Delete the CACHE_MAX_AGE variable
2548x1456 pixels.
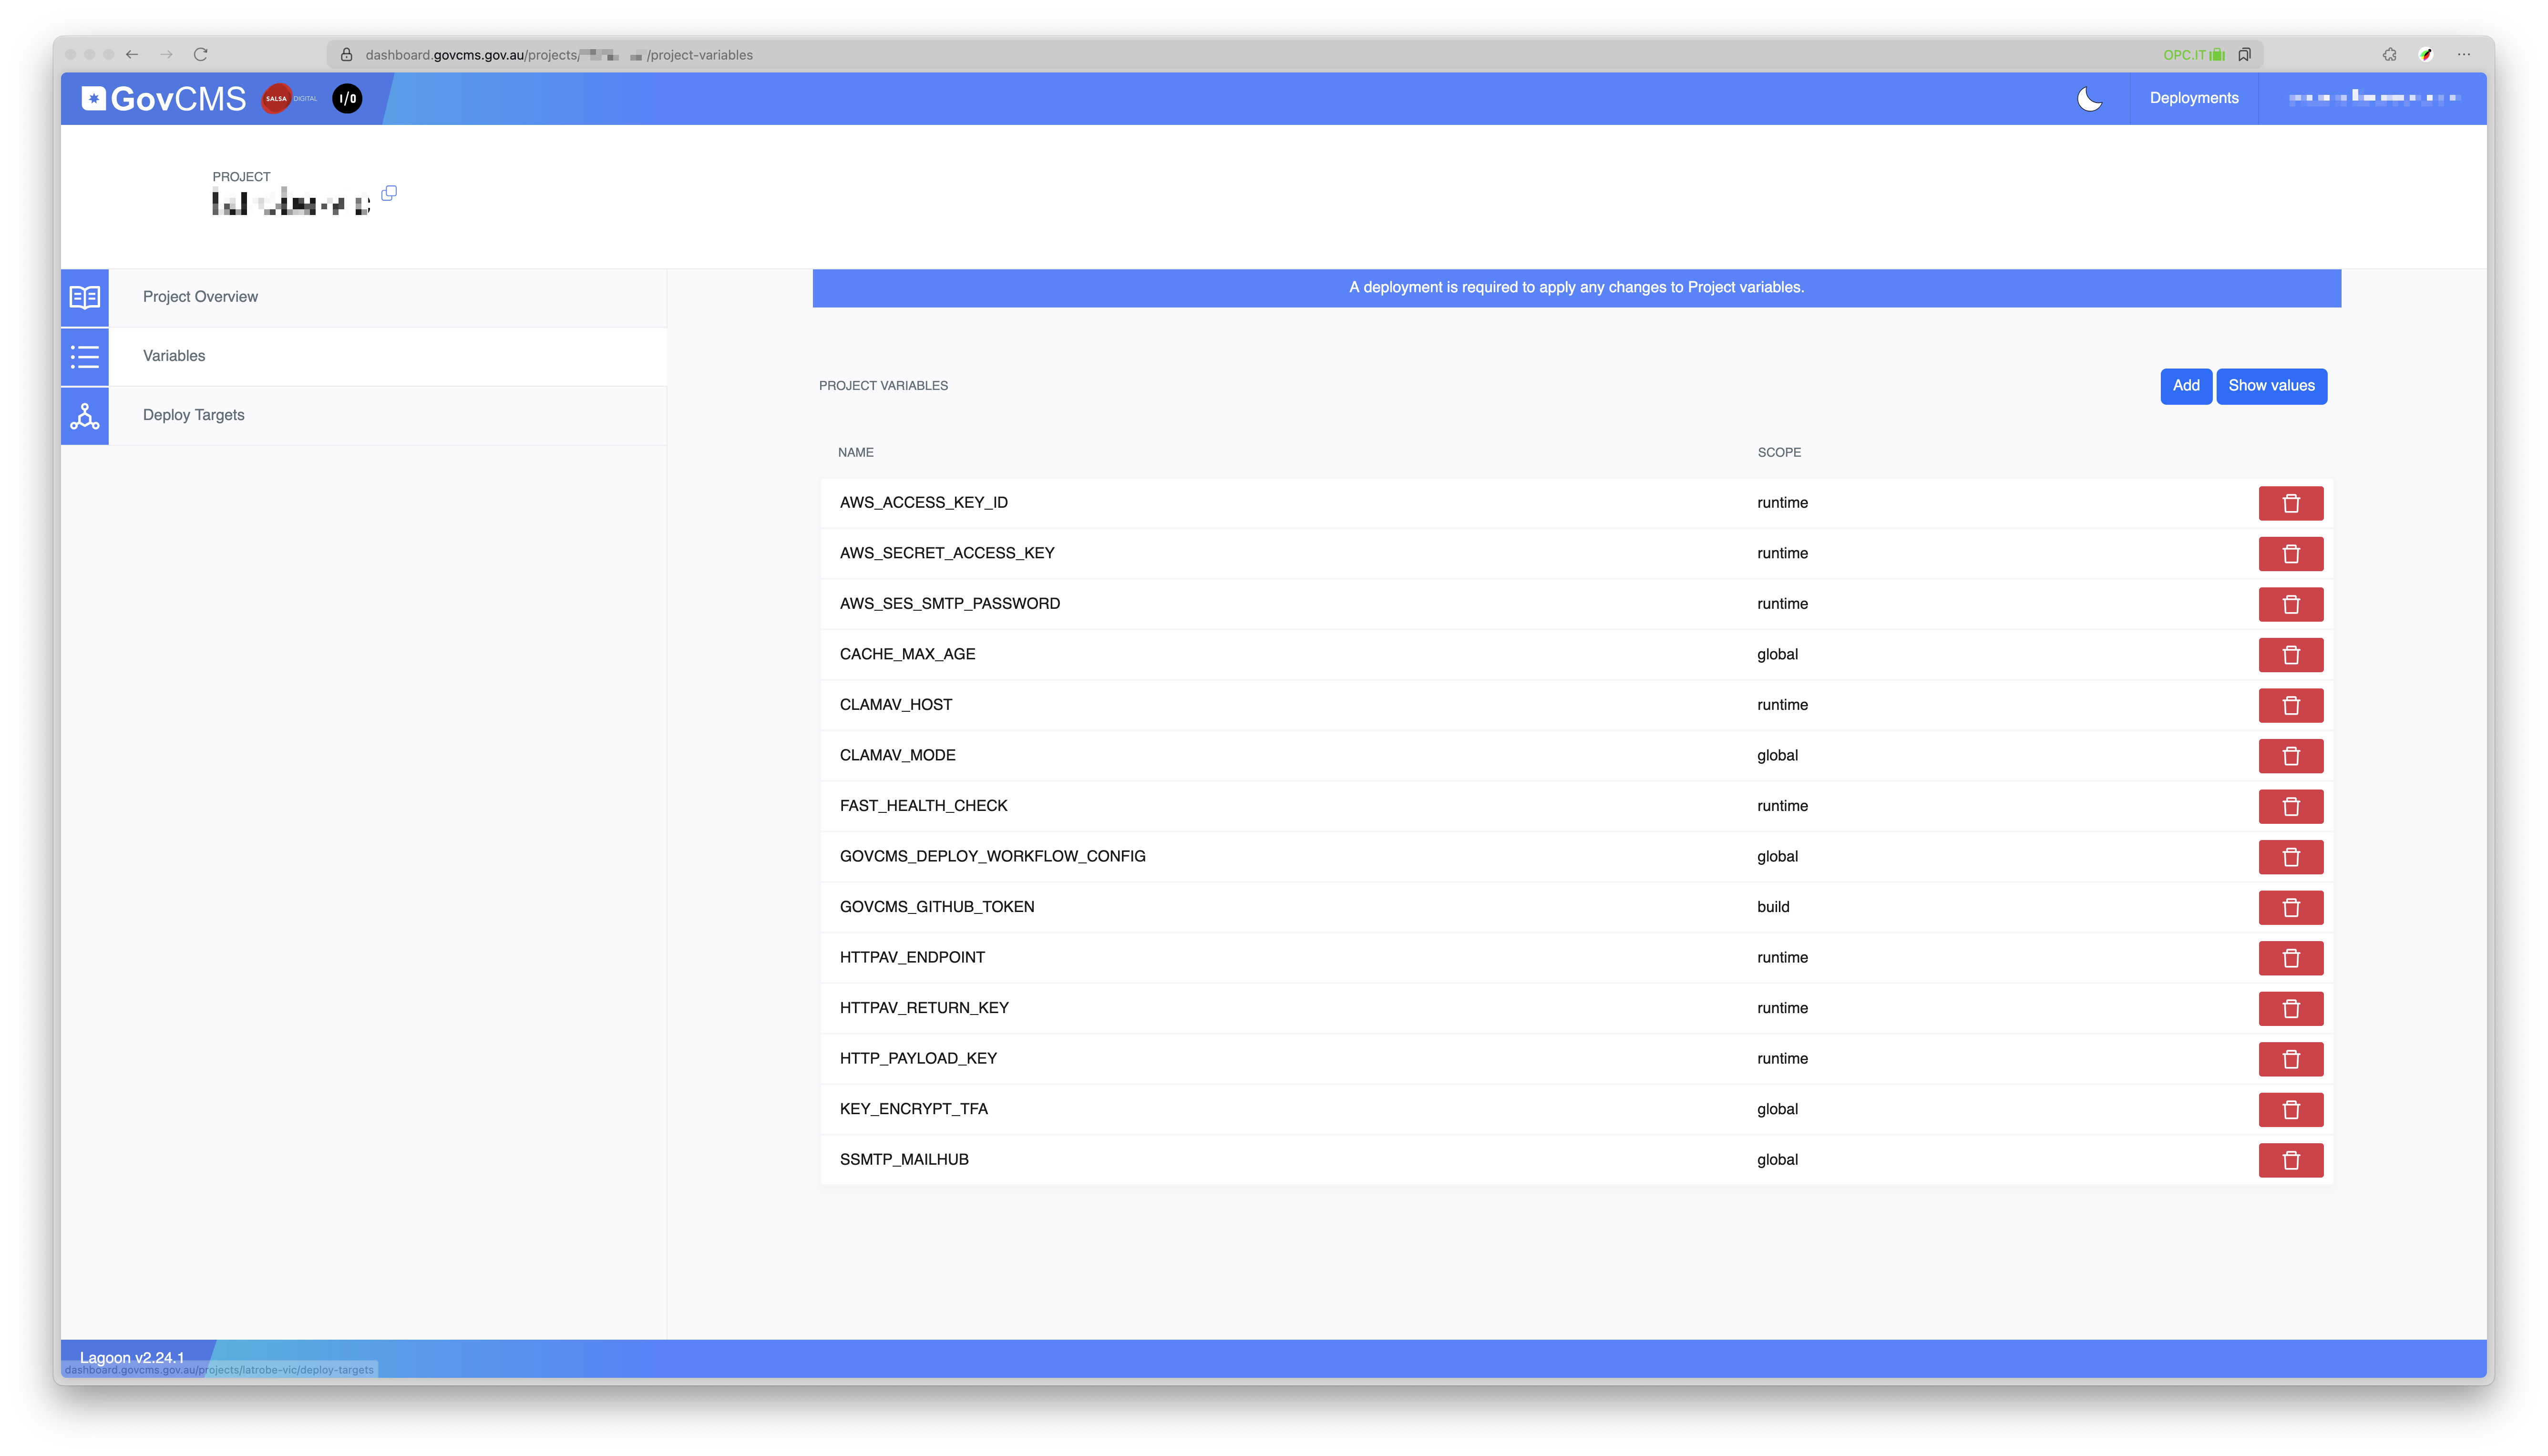[2290, 655]
